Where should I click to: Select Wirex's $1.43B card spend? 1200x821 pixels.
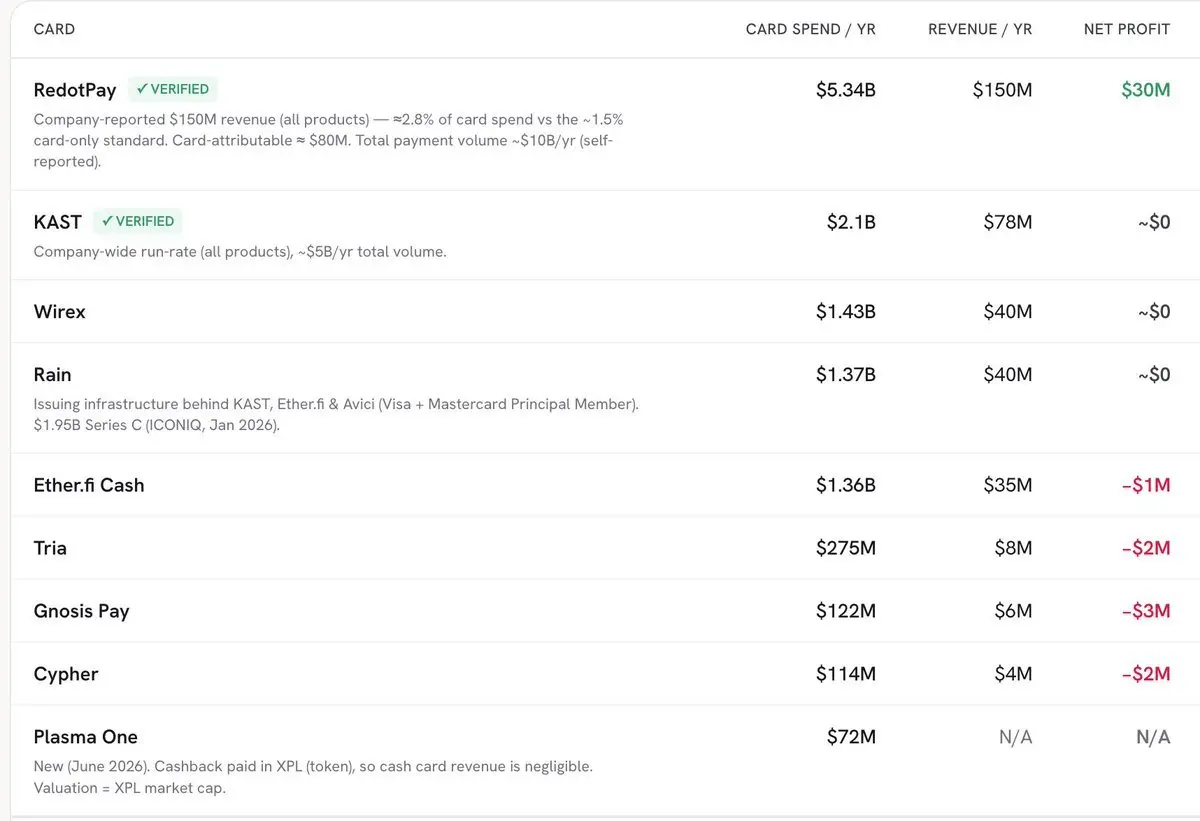pyautogui.click(x=846, y=312)
